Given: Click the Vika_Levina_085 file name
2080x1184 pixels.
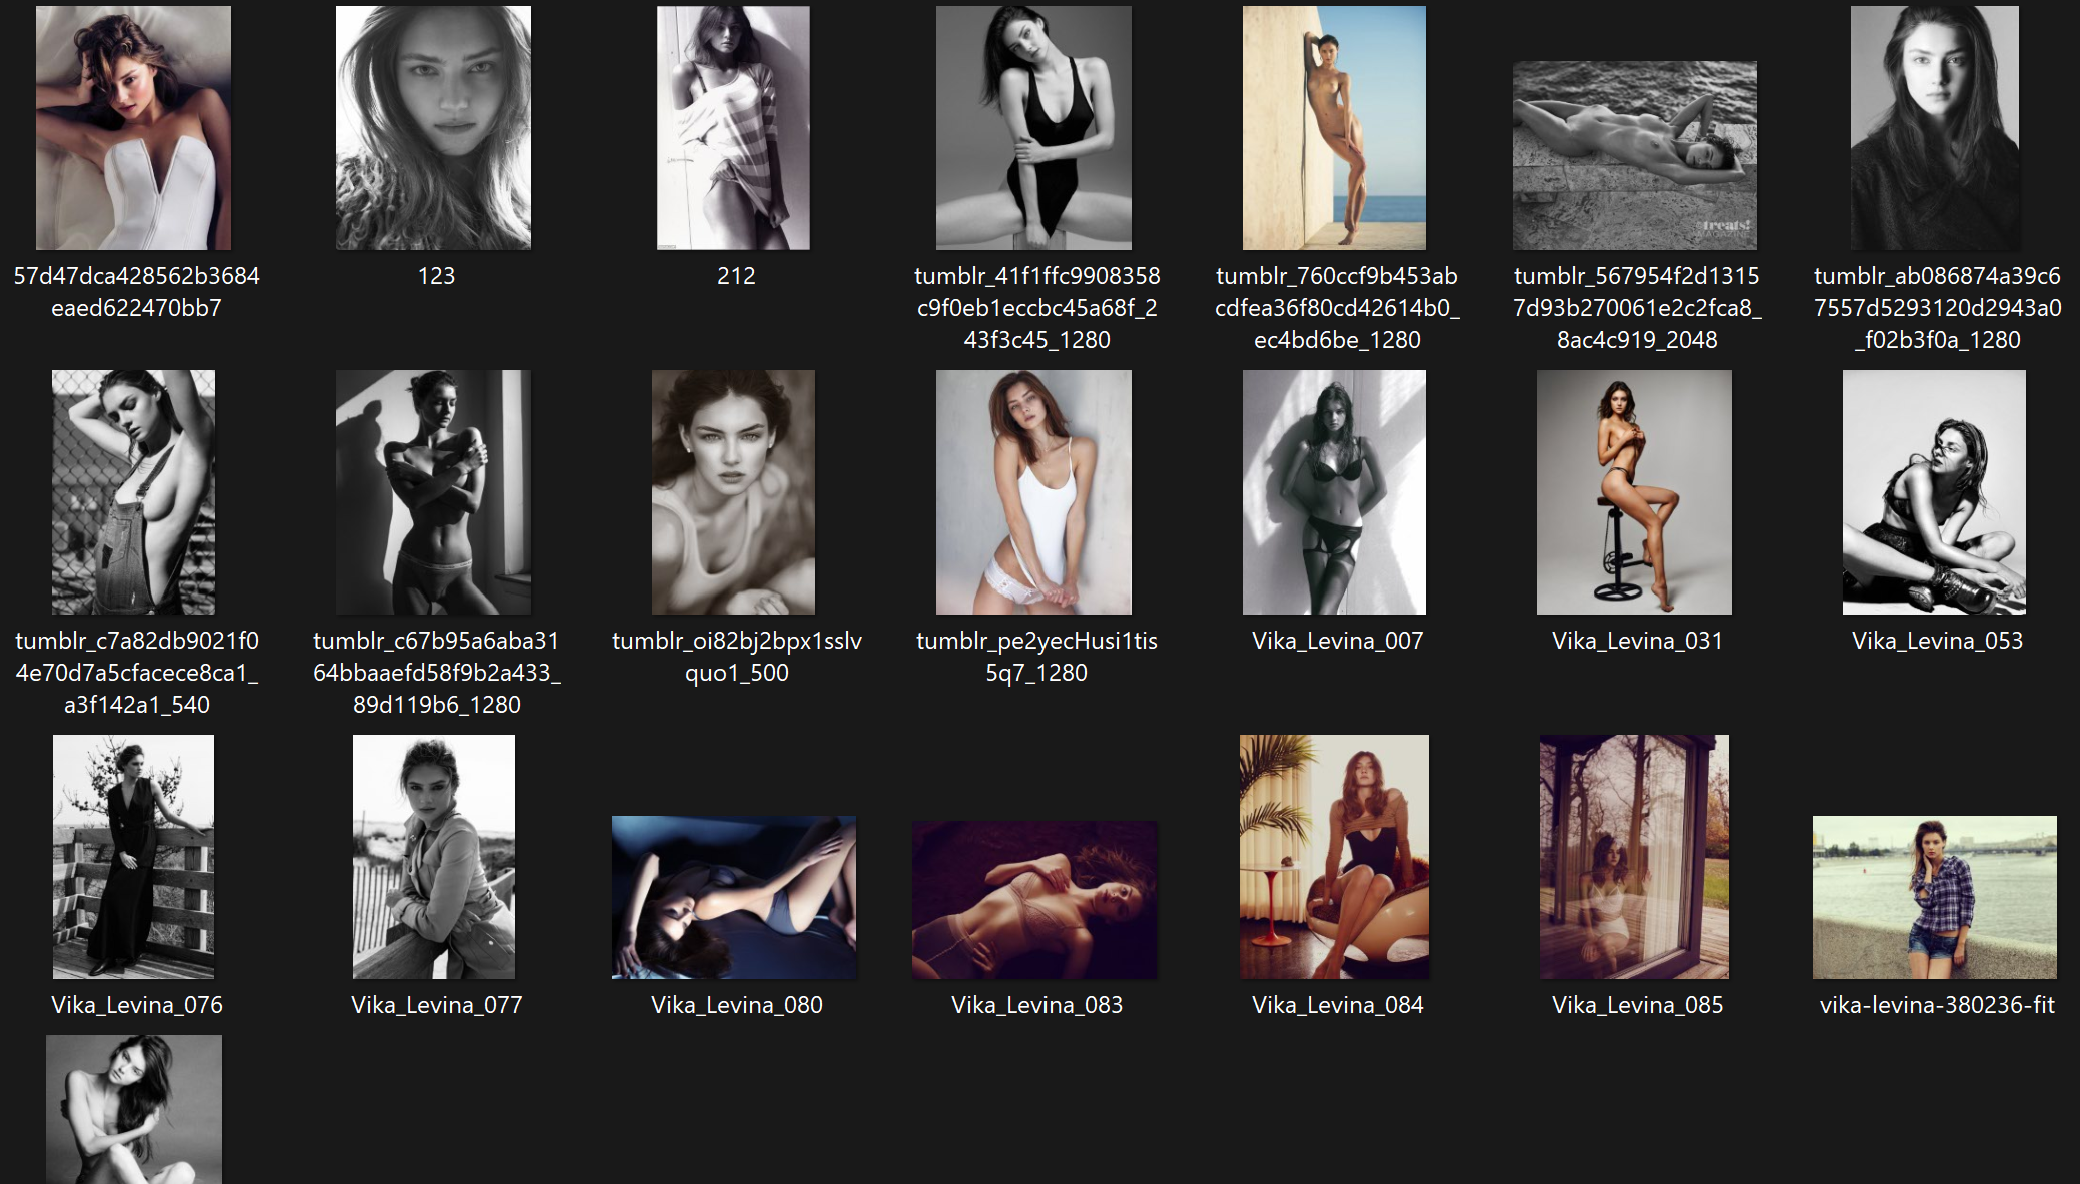Looking at the screenshot, I should click(x=1637, y=1005).
